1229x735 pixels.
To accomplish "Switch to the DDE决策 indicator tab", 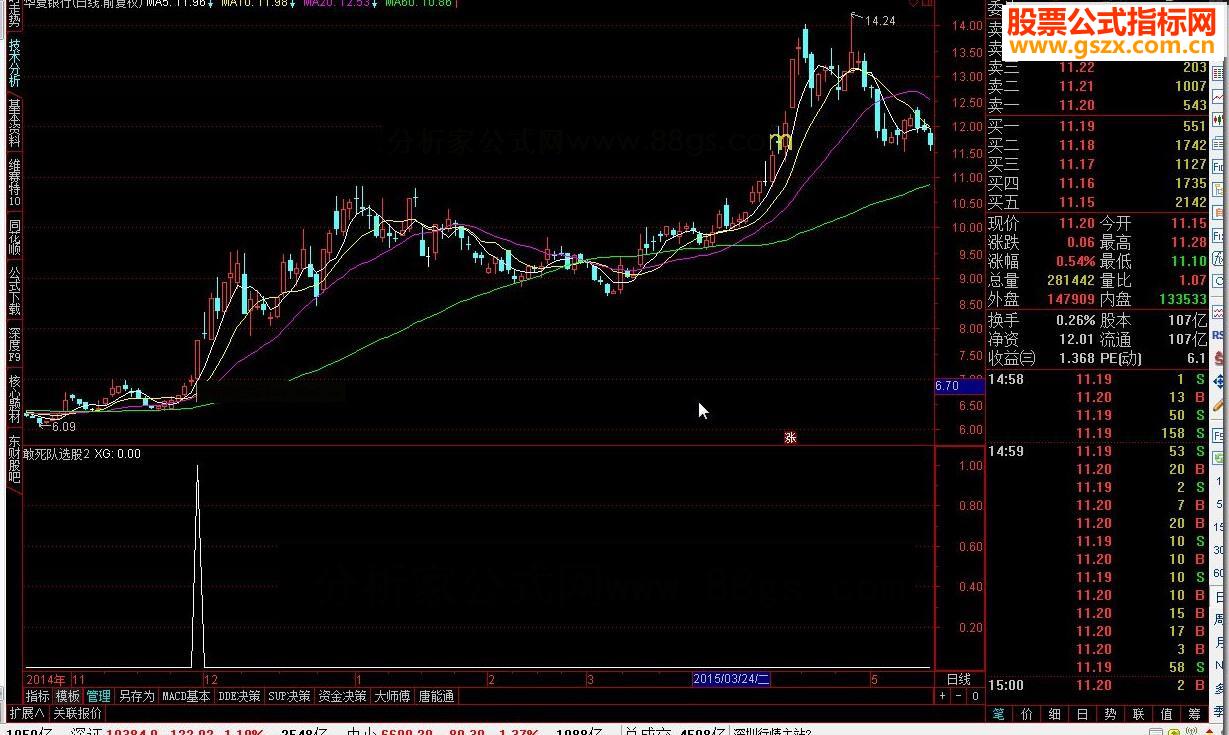I will pos(240,696).
